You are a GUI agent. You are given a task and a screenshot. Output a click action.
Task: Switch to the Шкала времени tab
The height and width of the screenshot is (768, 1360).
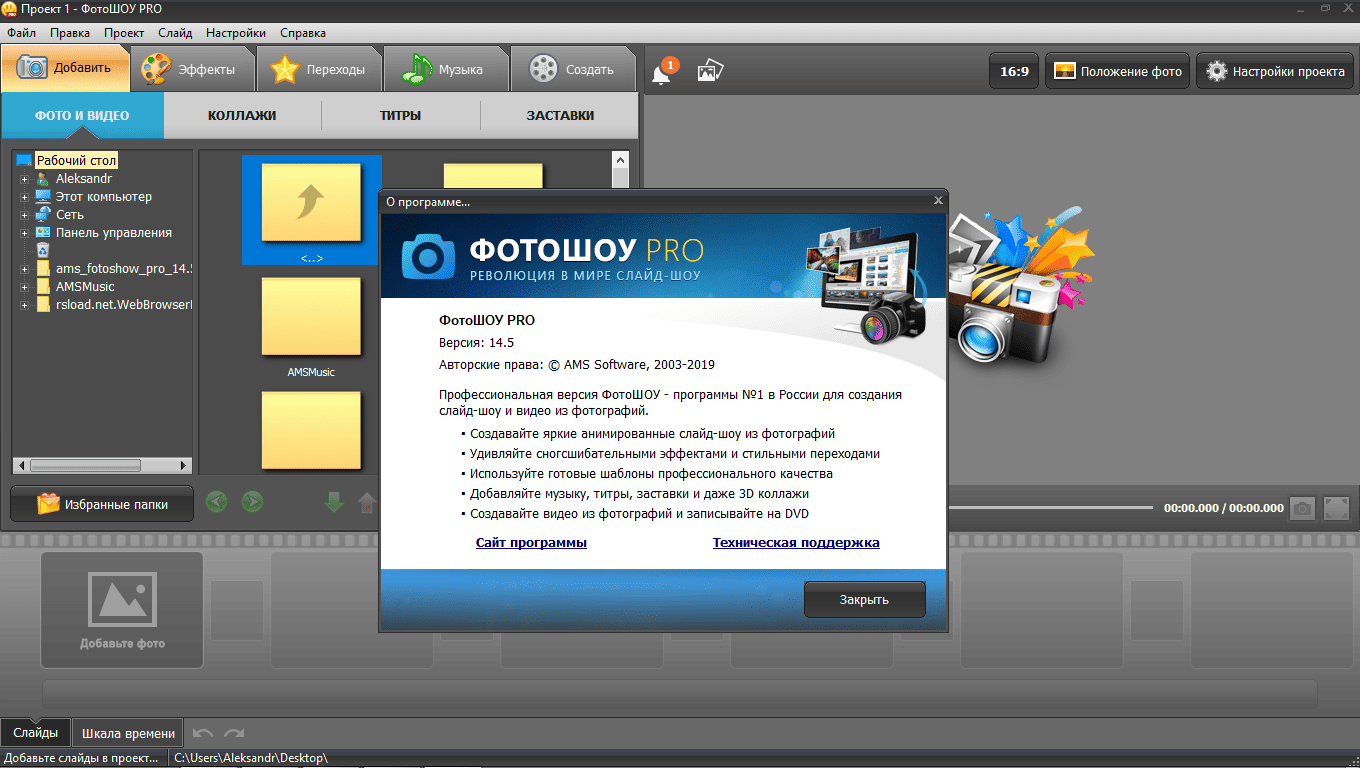pos(129,733)
